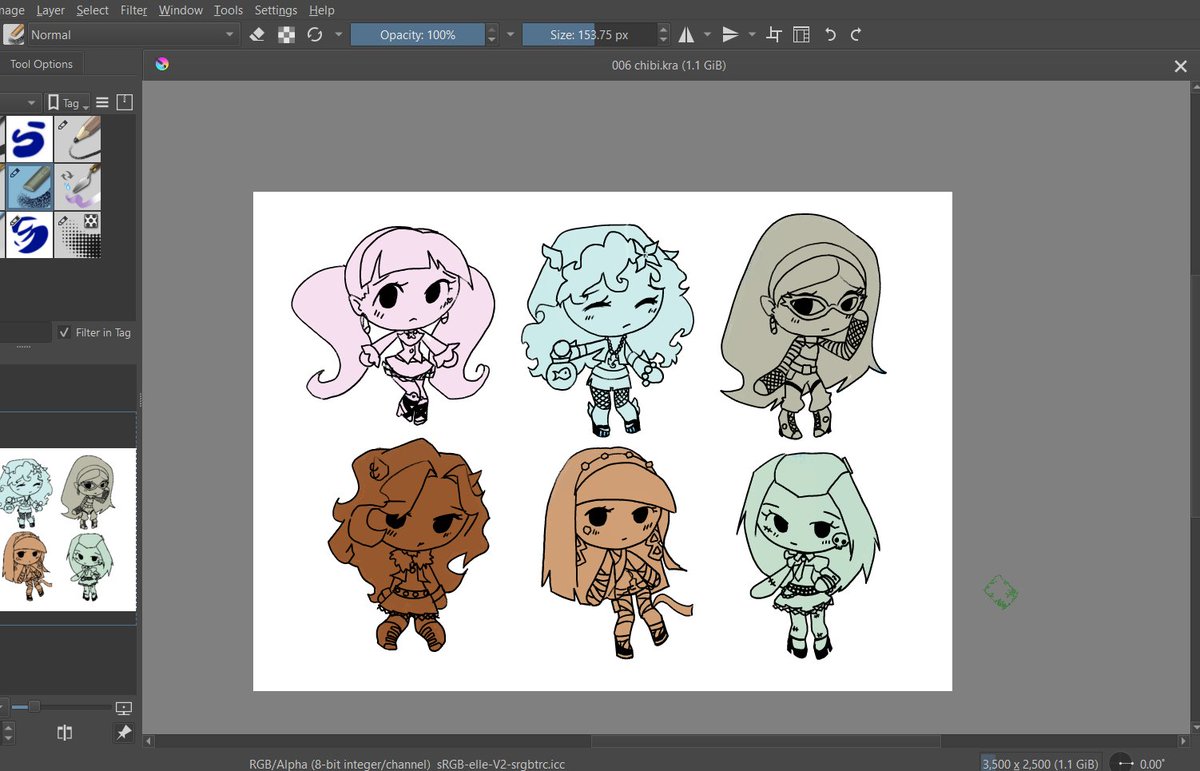Open vertical mirror options dropdown arrow
The image size is (1200, 771).
tap(752, 34)
